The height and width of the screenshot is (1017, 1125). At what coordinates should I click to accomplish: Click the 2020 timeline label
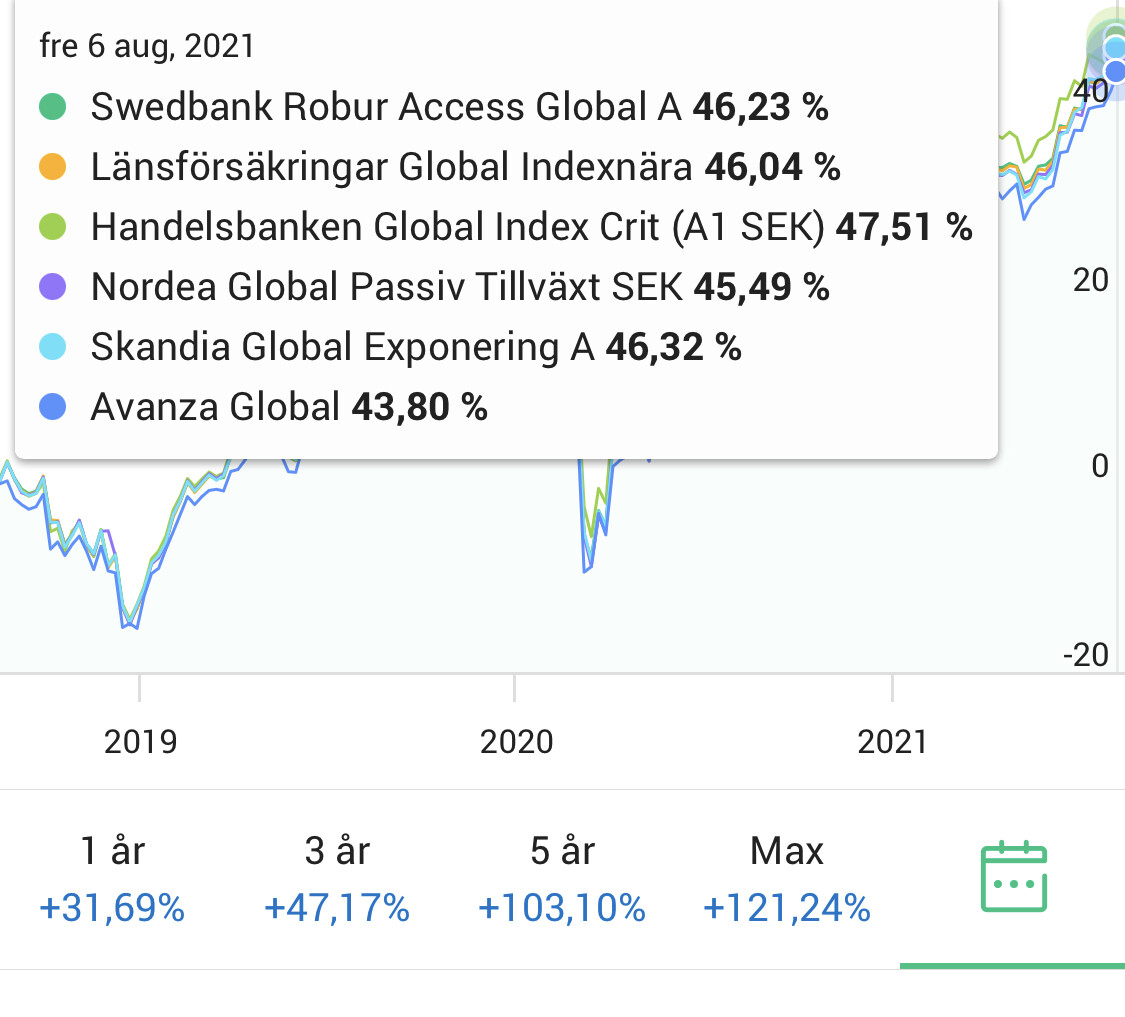point(516,741)
